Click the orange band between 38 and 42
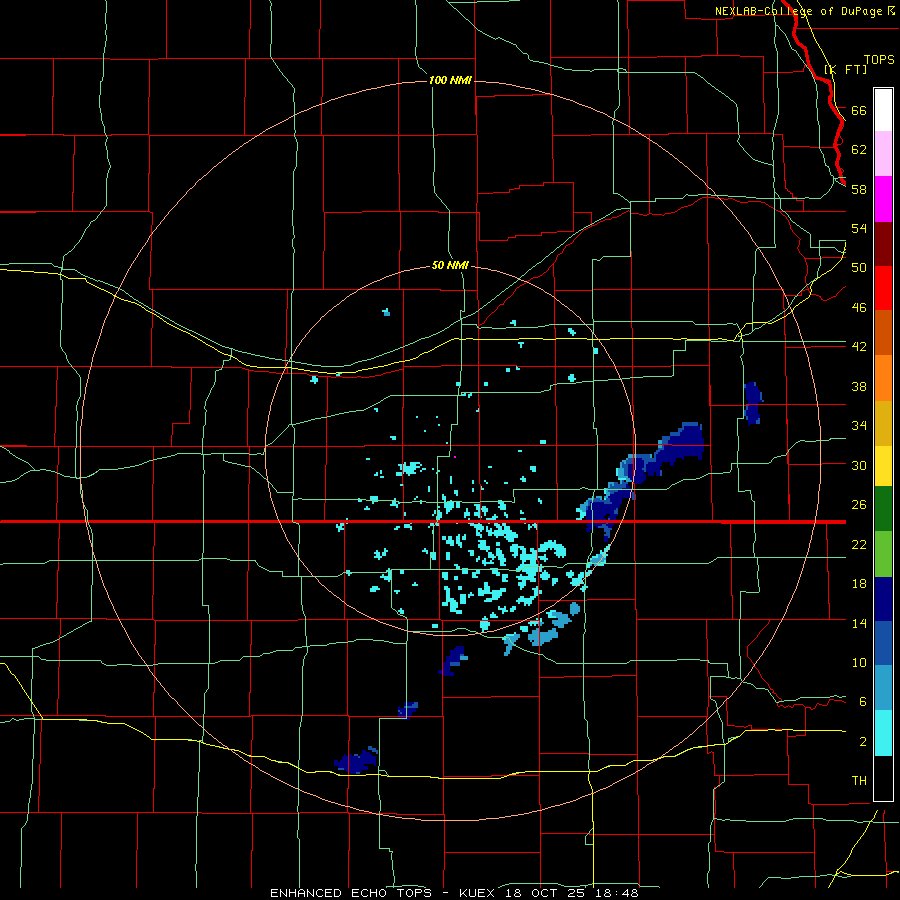 883,378
